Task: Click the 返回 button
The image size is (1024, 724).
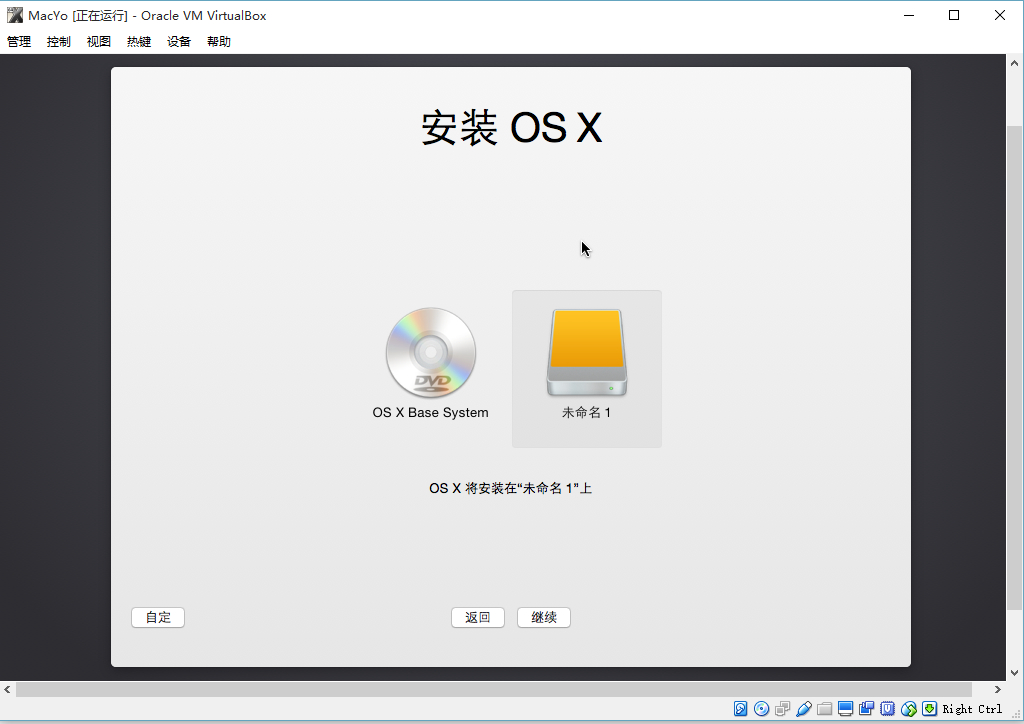Action: pyautogui.click(x=477, y=617)
